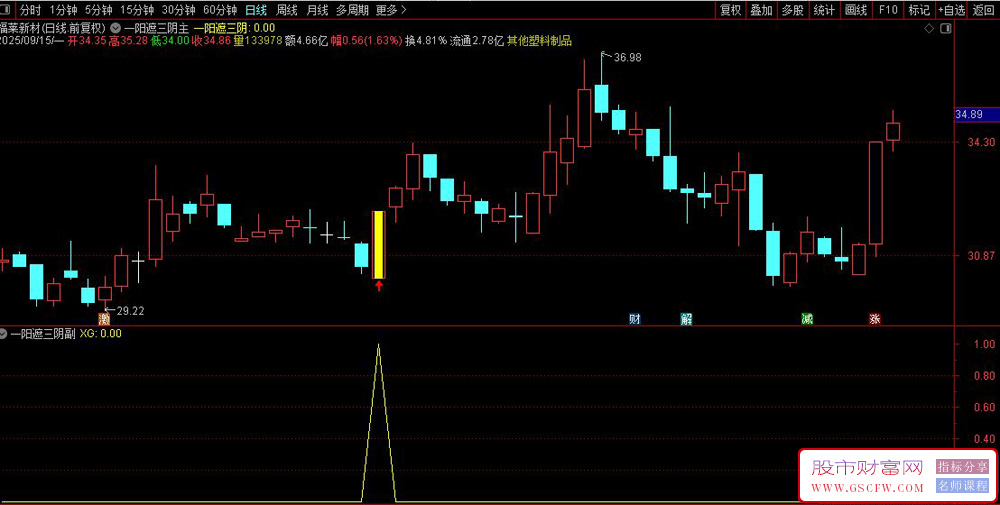Add stock with +自选 button
The width and height of the screenshot is (1000, 505).
point(952,10)
